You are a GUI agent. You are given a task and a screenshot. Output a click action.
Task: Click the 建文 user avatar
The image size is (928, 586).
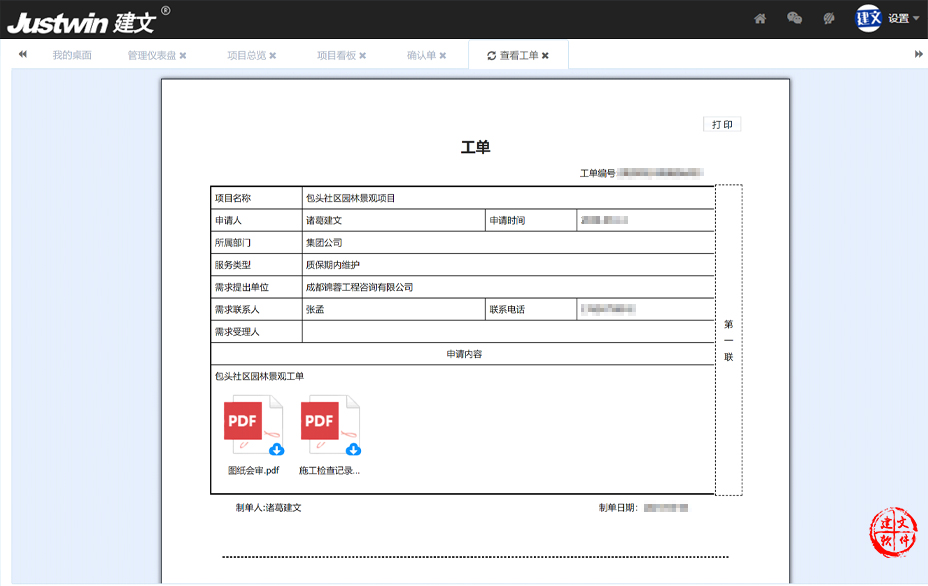click(868, 18)
